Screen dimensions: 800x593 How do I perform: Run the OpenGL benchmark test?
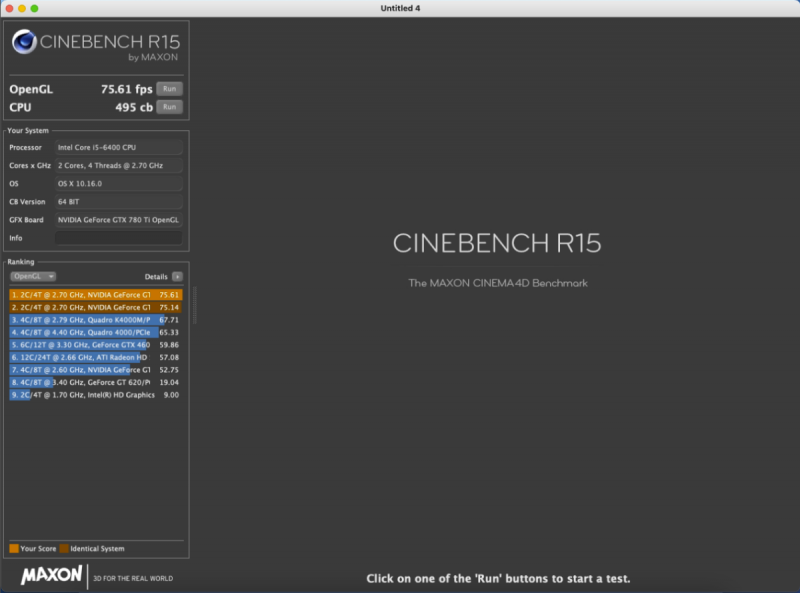point(169,88)
